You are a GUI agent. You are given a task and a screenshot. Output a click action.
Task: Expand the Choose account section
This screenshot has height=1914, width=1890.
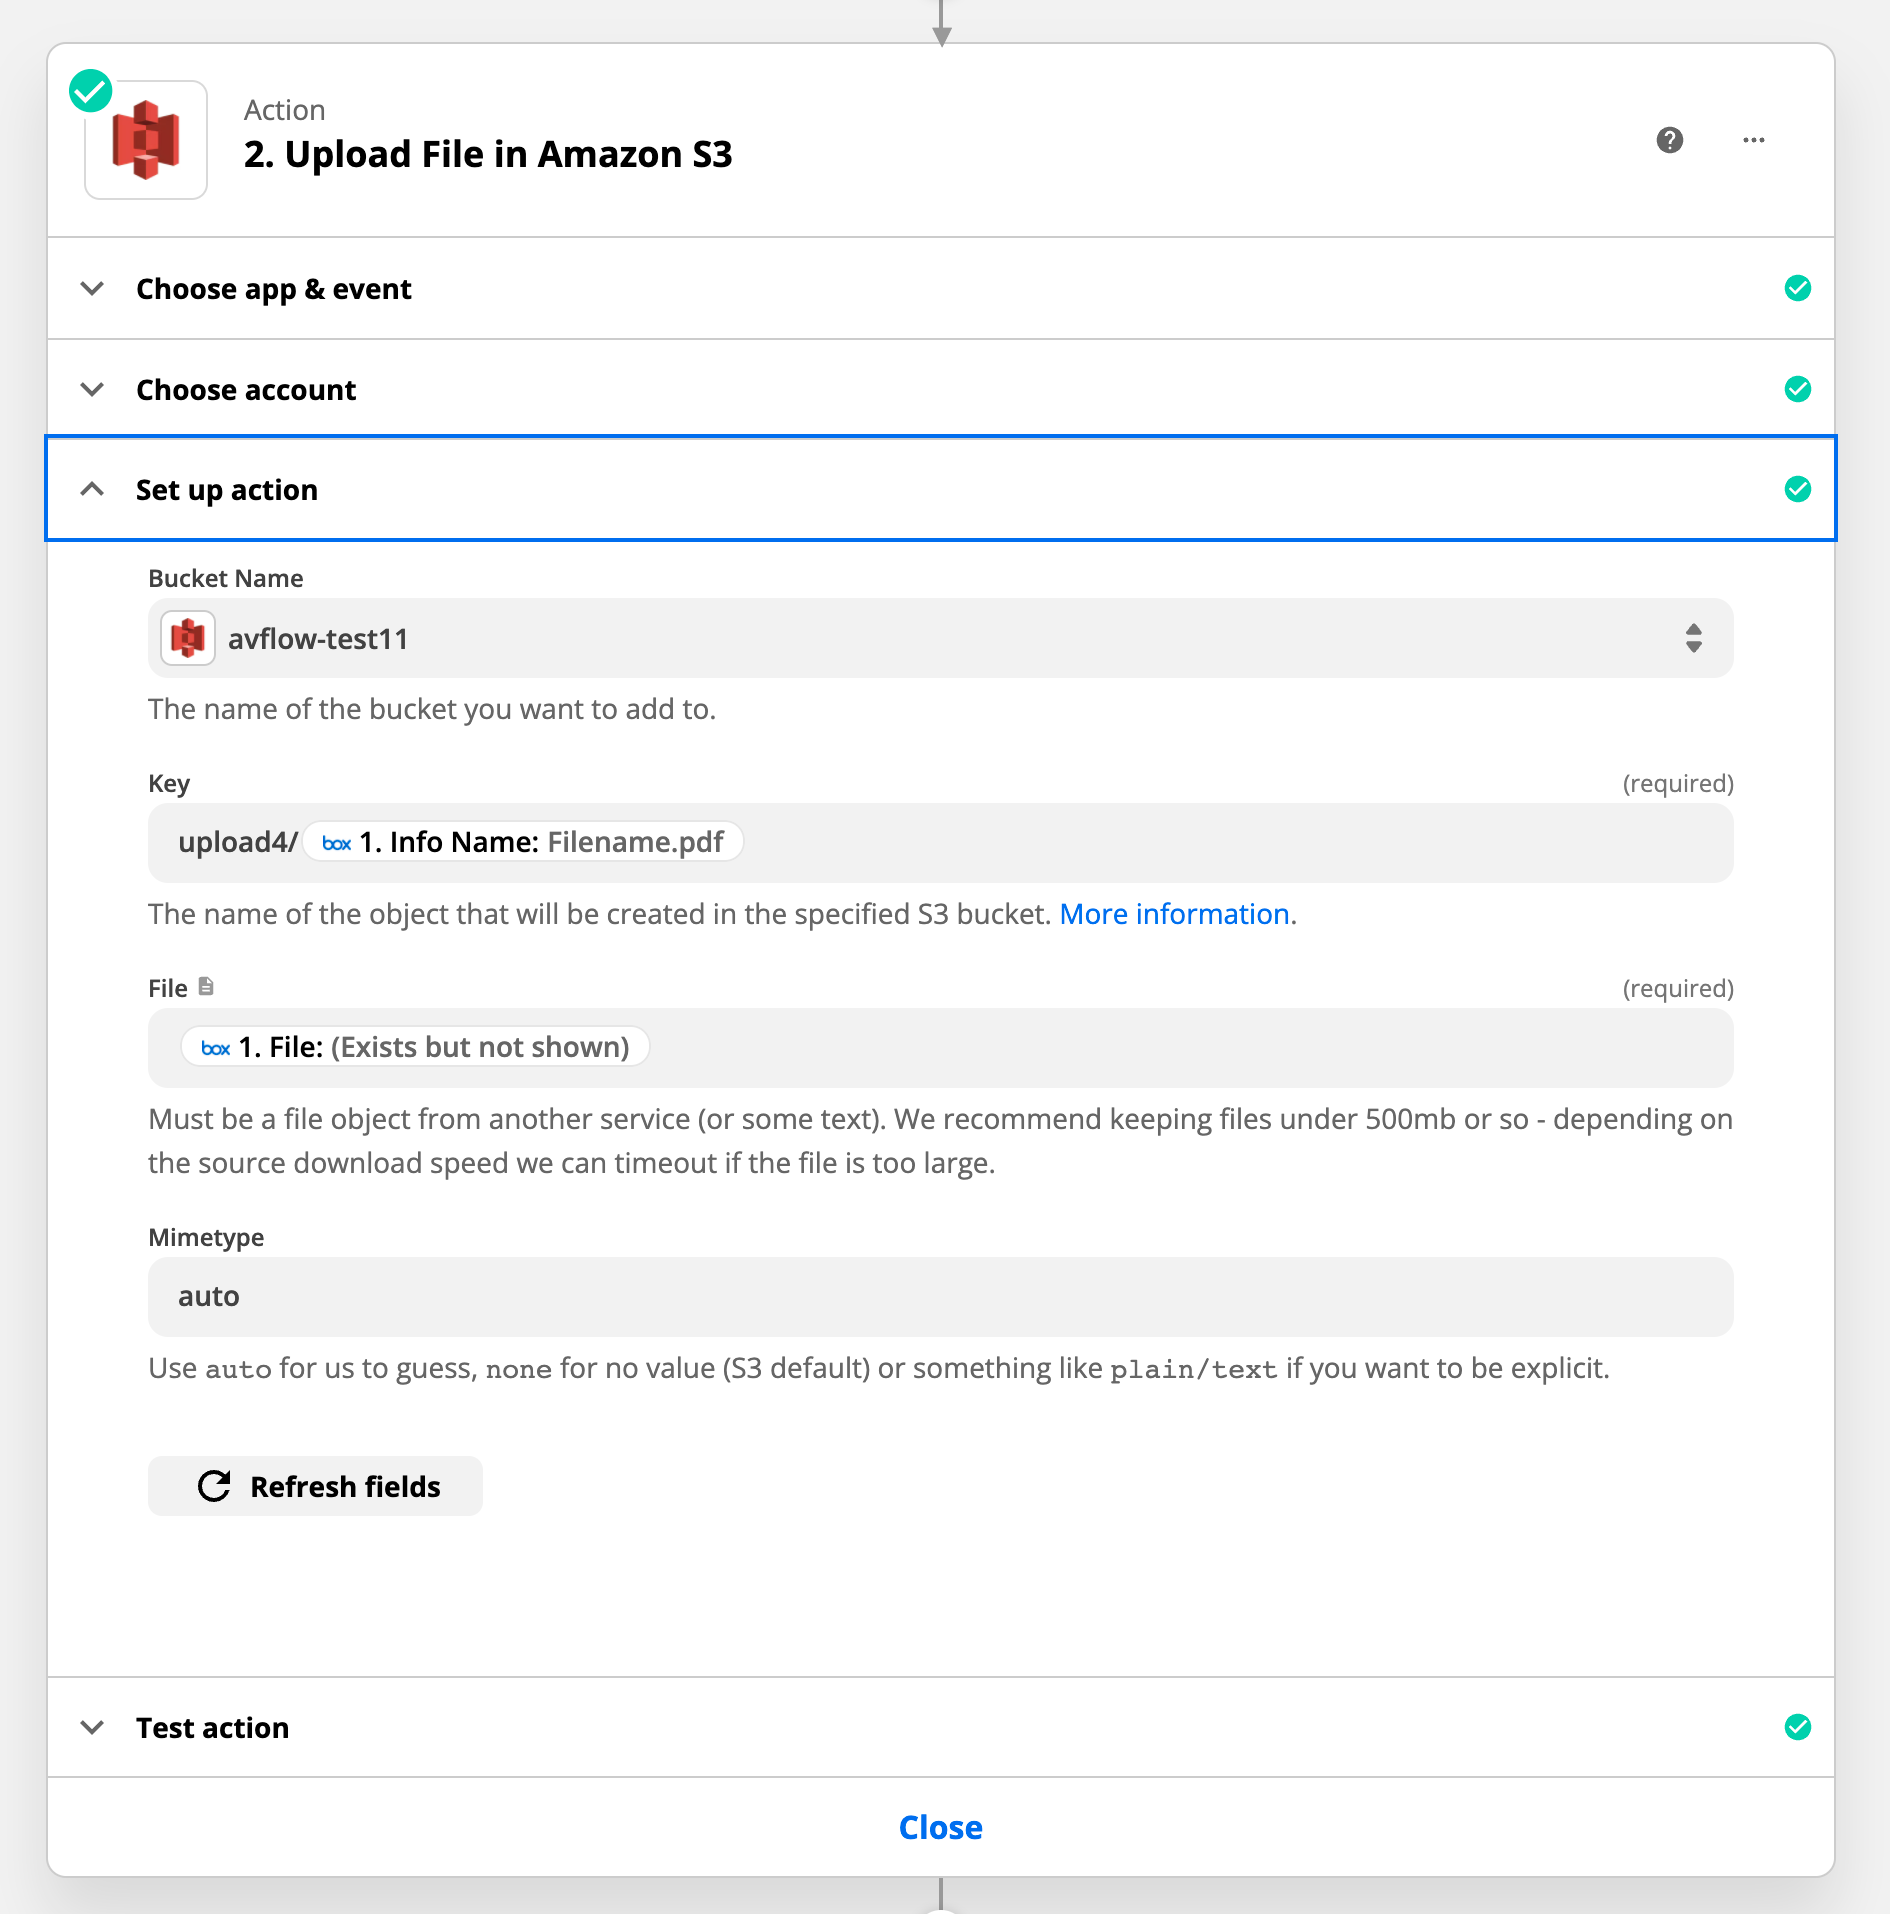coord(246,389)
